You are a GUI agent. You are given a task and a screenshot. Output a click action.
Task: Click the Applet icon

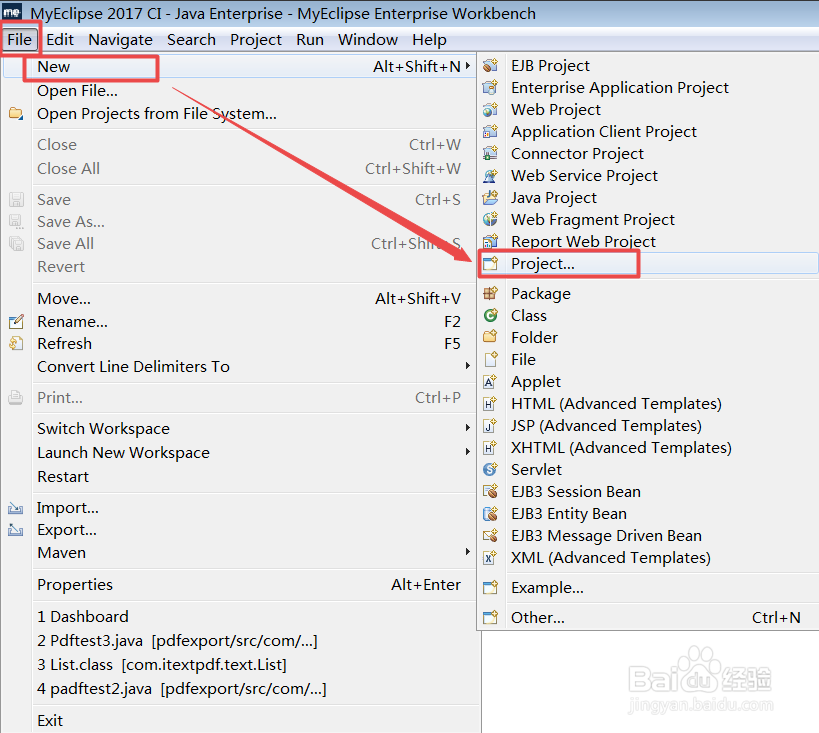coord(490,382)
